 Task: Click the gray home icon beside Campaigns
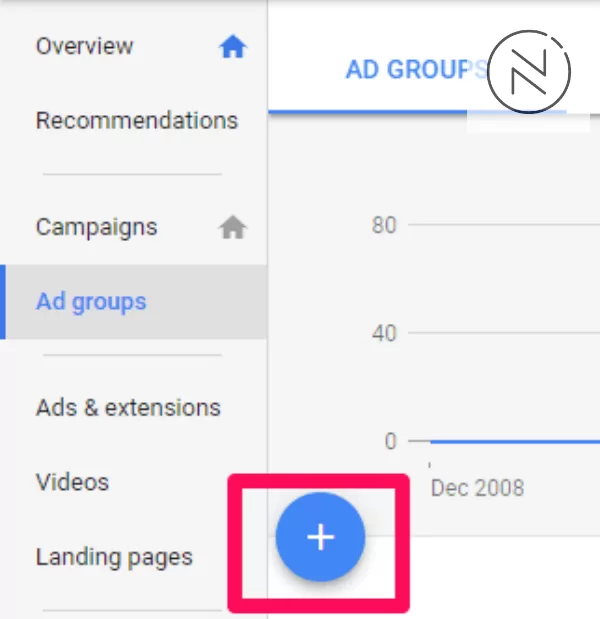[233, 228]
